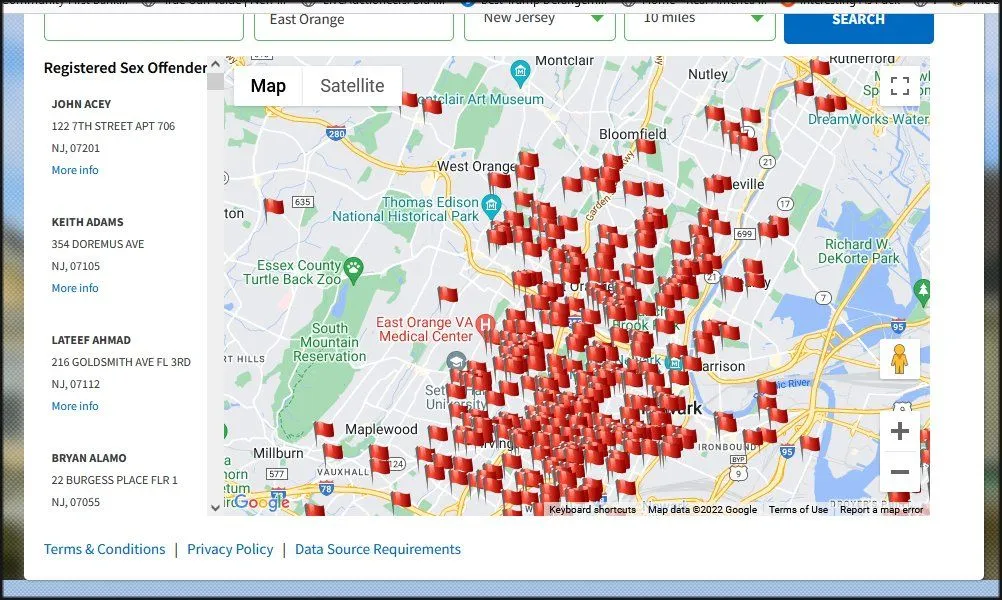
Task: Select Essex County Turtle Back Zoo paw icon
Action: pyautogui.click(x=354, y=267)
